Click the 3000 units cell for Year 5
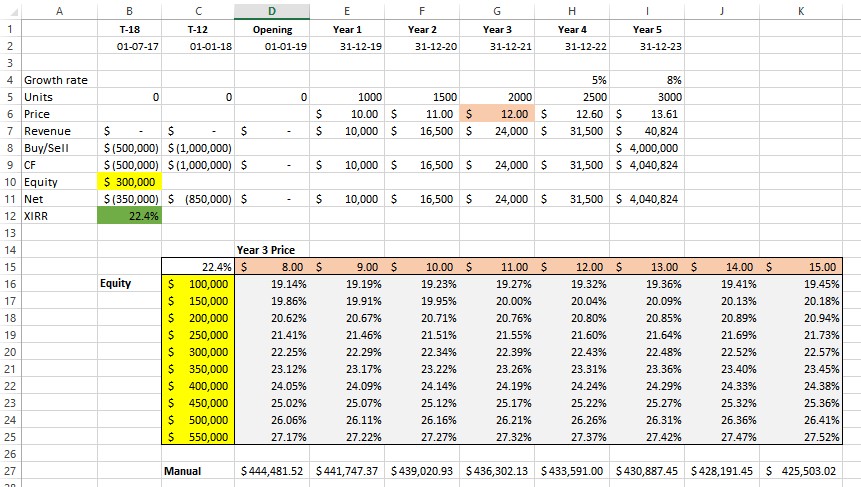This screenshot has width=861, height=487. [648, 97]
